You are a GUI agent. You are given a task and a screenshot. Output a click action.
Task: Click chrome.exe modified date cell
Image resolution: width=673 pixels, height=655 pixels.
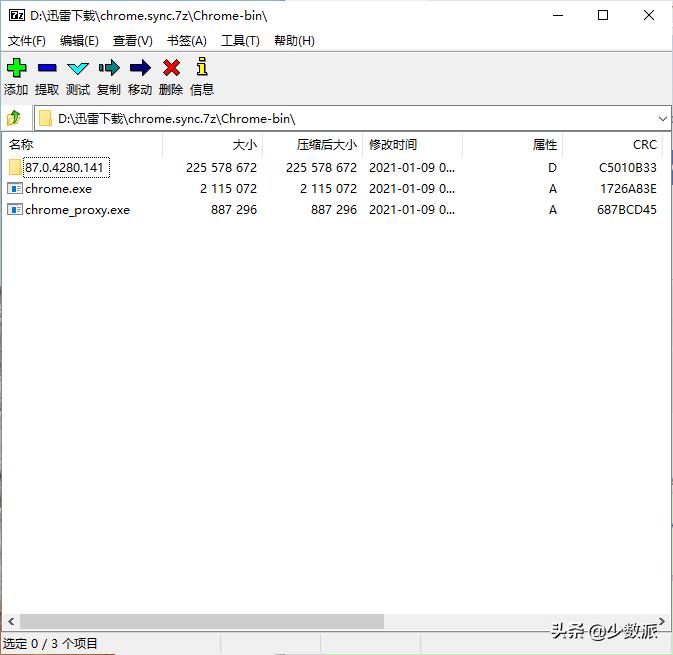412,188
